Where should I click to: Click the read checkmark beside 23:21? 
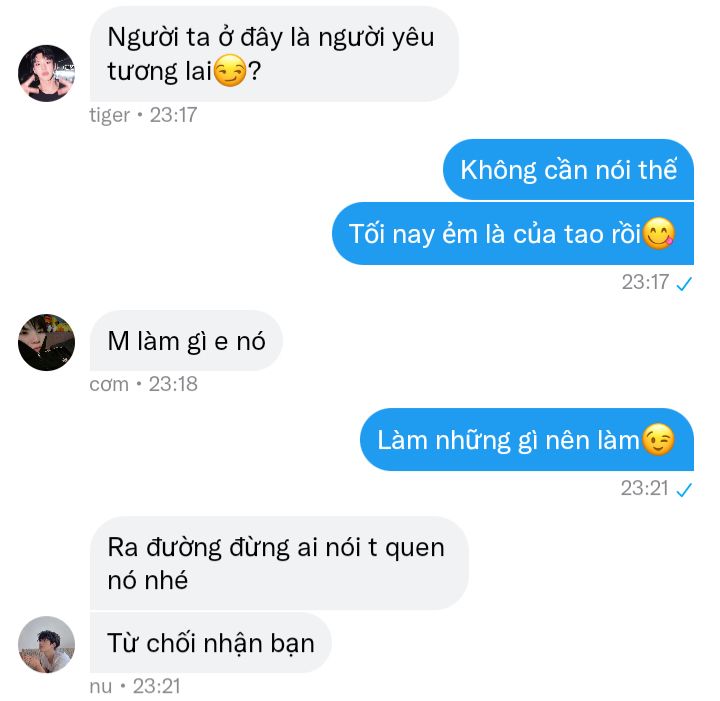coord(684,490)
